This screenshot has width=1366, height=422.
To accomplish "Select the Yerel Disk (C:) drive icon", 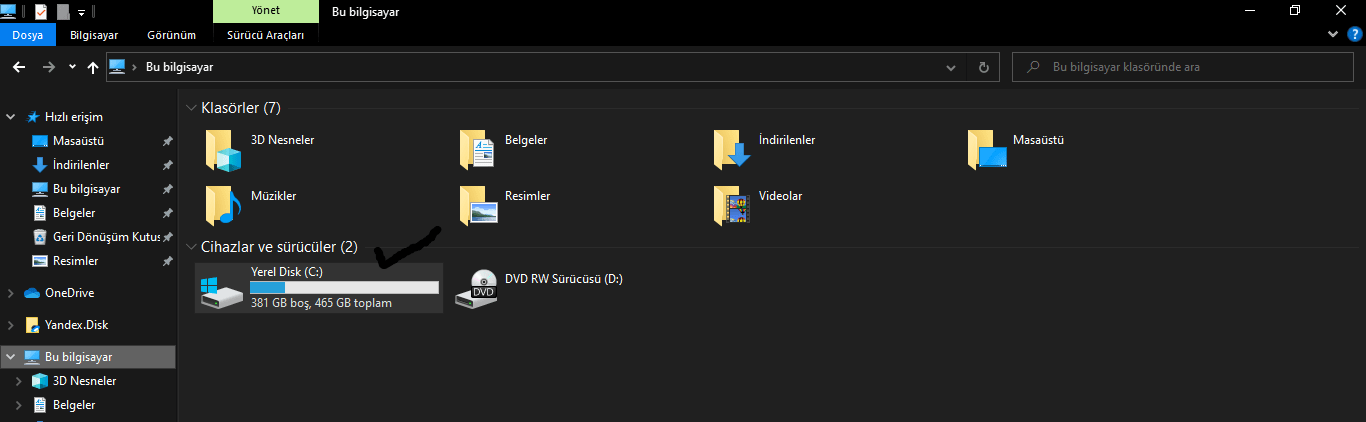I will (221, 290).
